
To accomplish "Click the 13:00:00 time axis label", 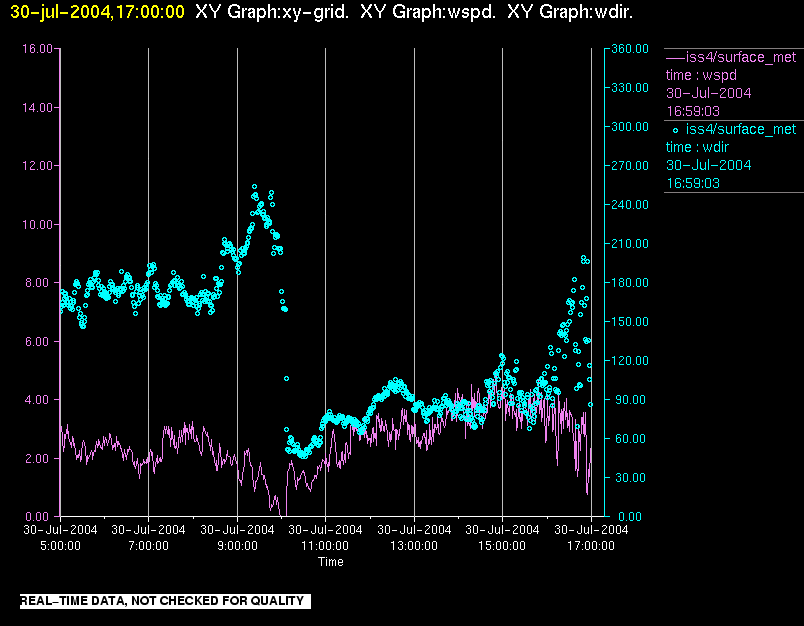I will [x=414, y=546].
